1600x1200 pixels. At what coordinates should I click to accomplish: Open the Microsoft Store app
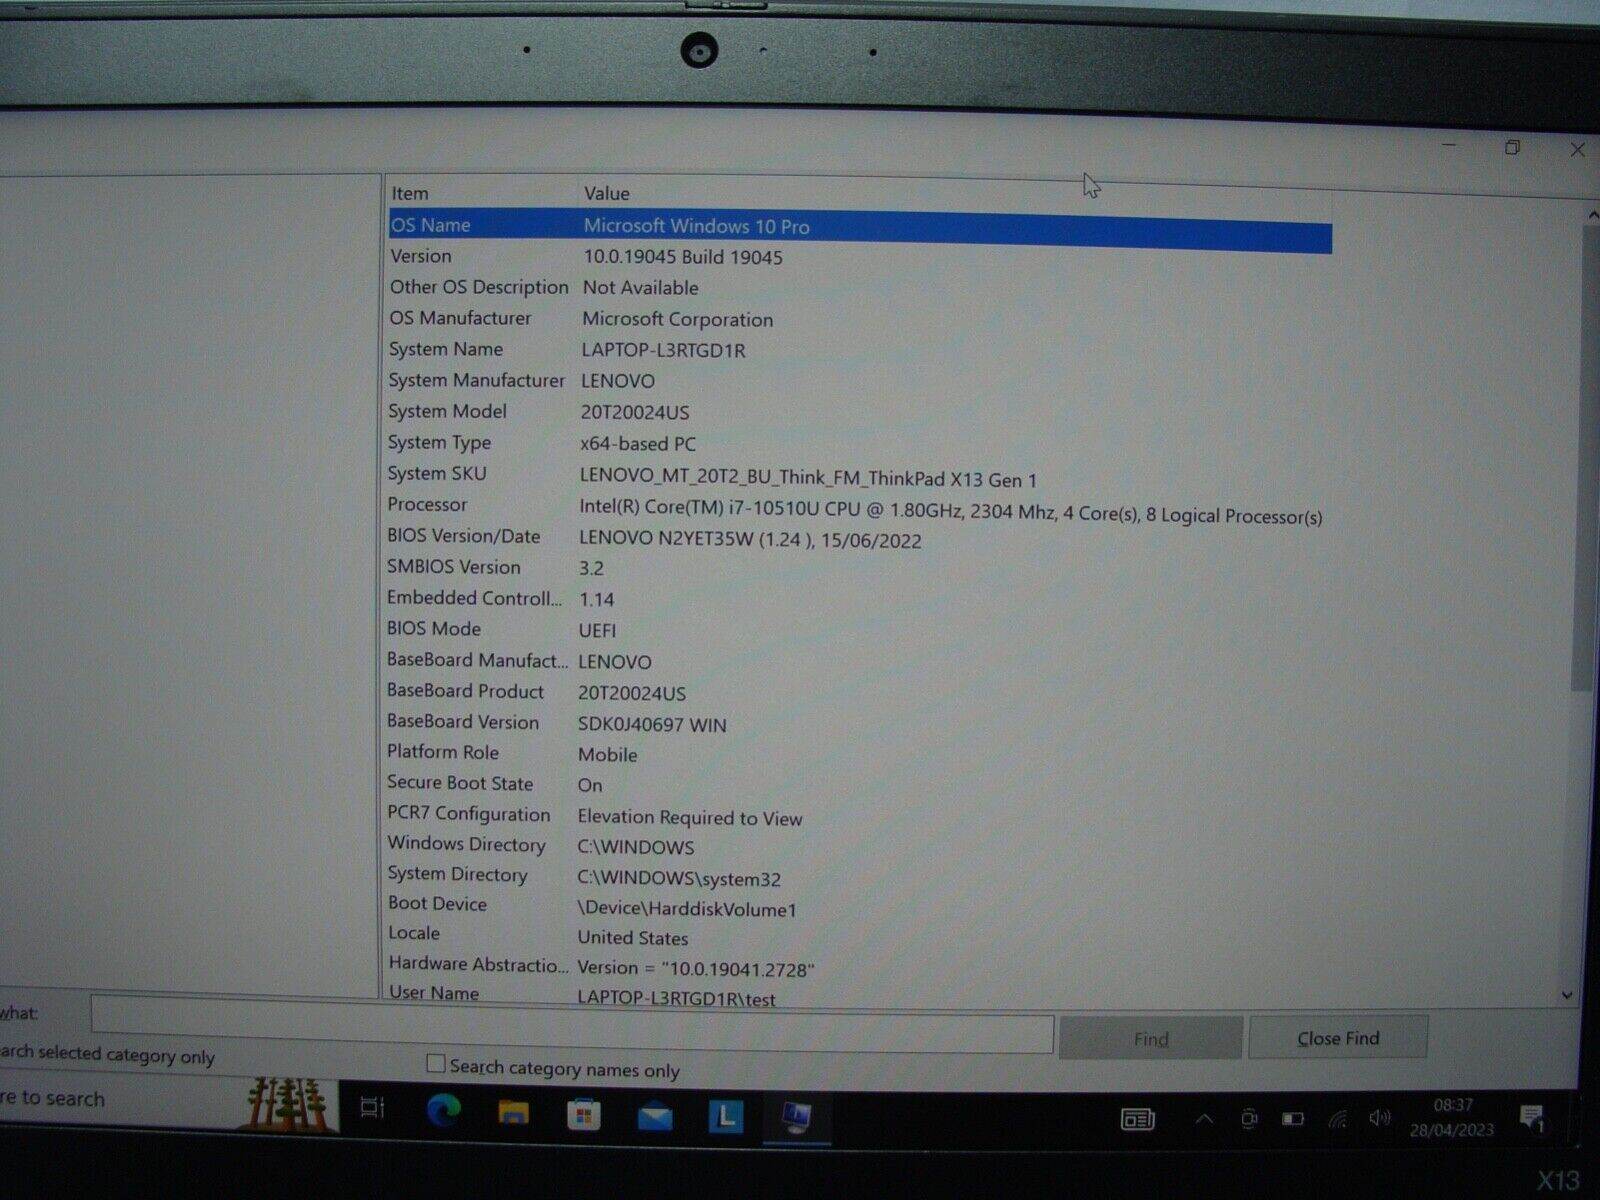pos(582,1113)
